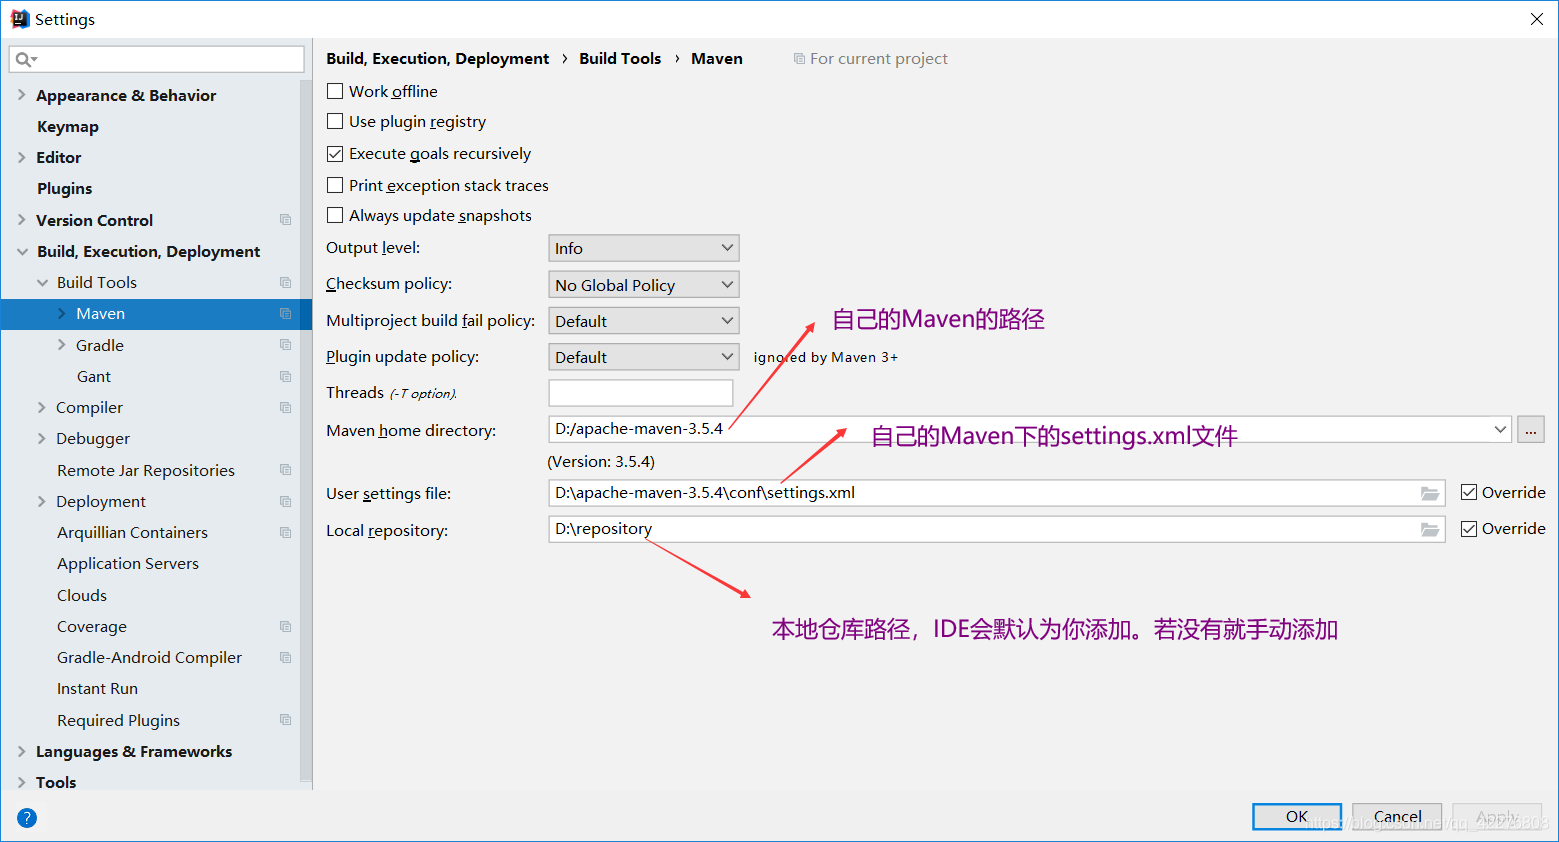Click the help question mark icon
Image resolution: width=1559 pixels, height=842 pixels.
point(27,818)
